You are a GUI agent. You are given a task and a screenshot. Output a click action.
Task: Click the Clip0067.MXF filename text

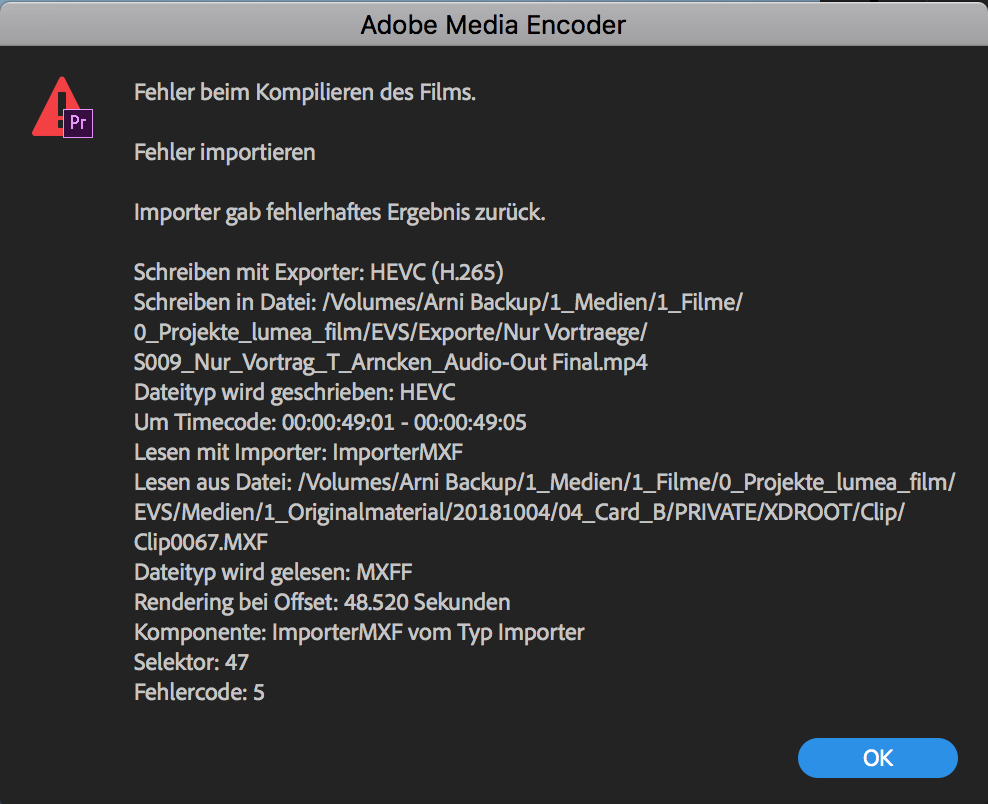(201, 543)
